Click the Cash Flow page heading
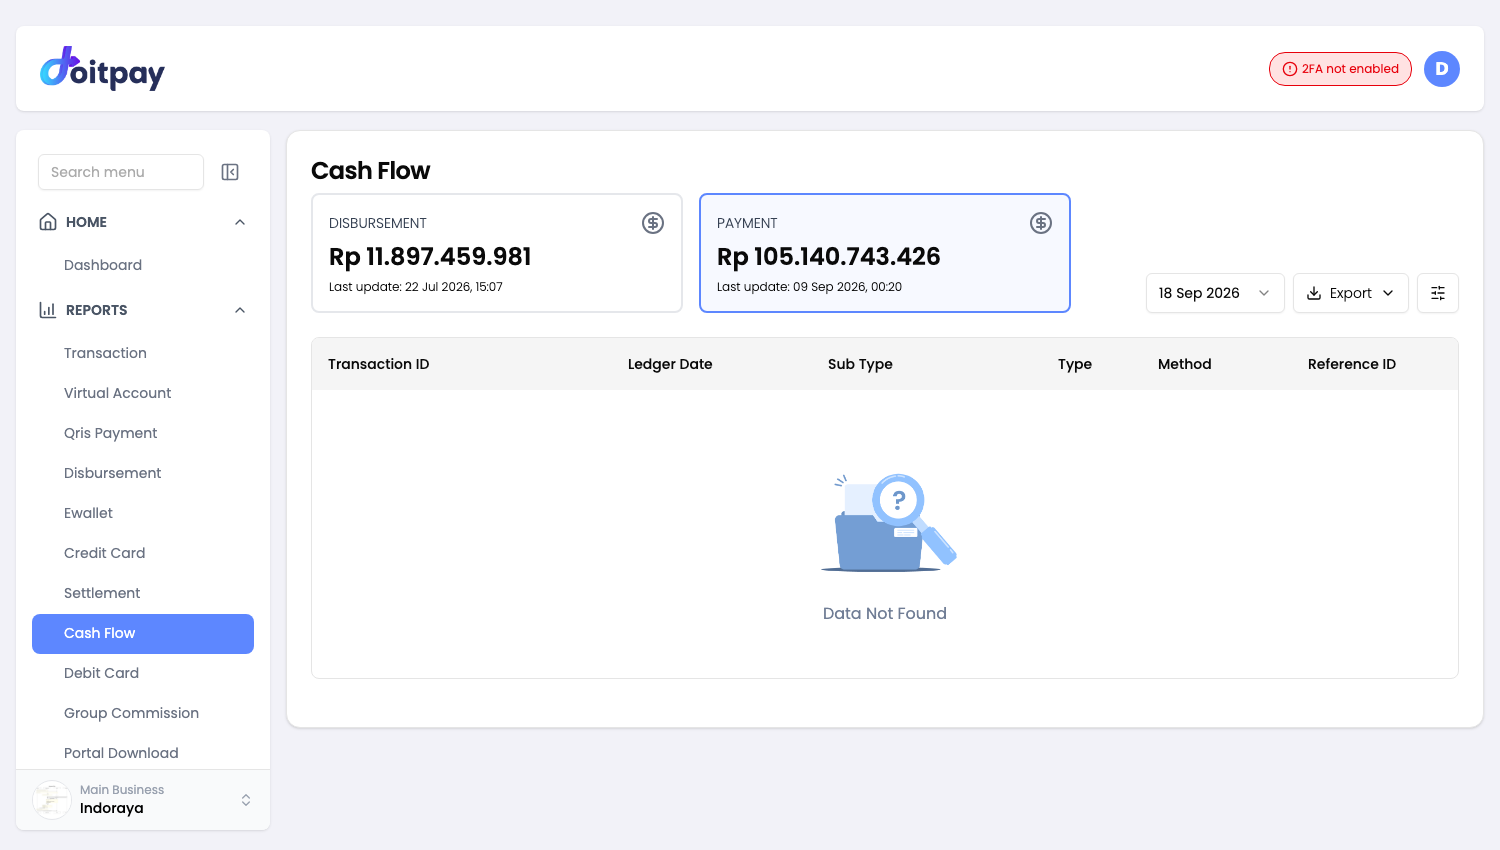This screenshot has width=1500, height=850. (x=370, y=171)
